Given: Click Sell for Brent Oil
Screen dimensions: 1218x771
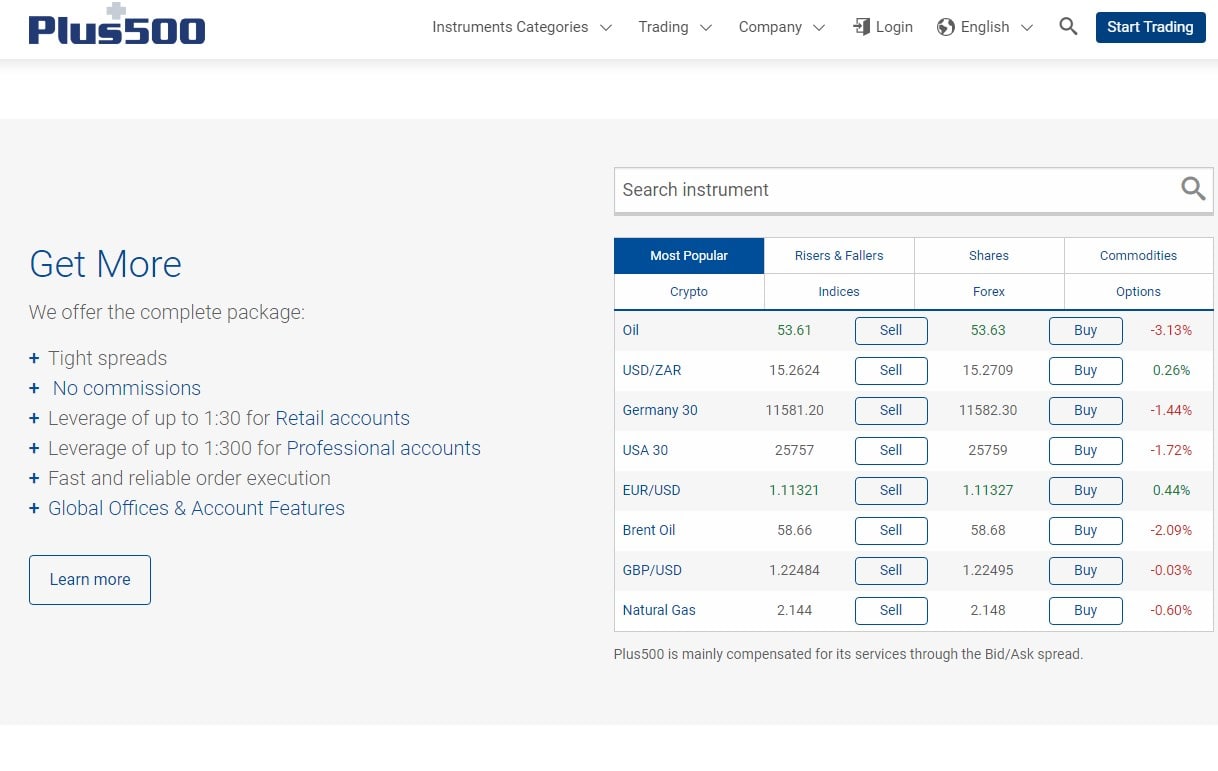Looking at the screenshot, I should [891, 531].
